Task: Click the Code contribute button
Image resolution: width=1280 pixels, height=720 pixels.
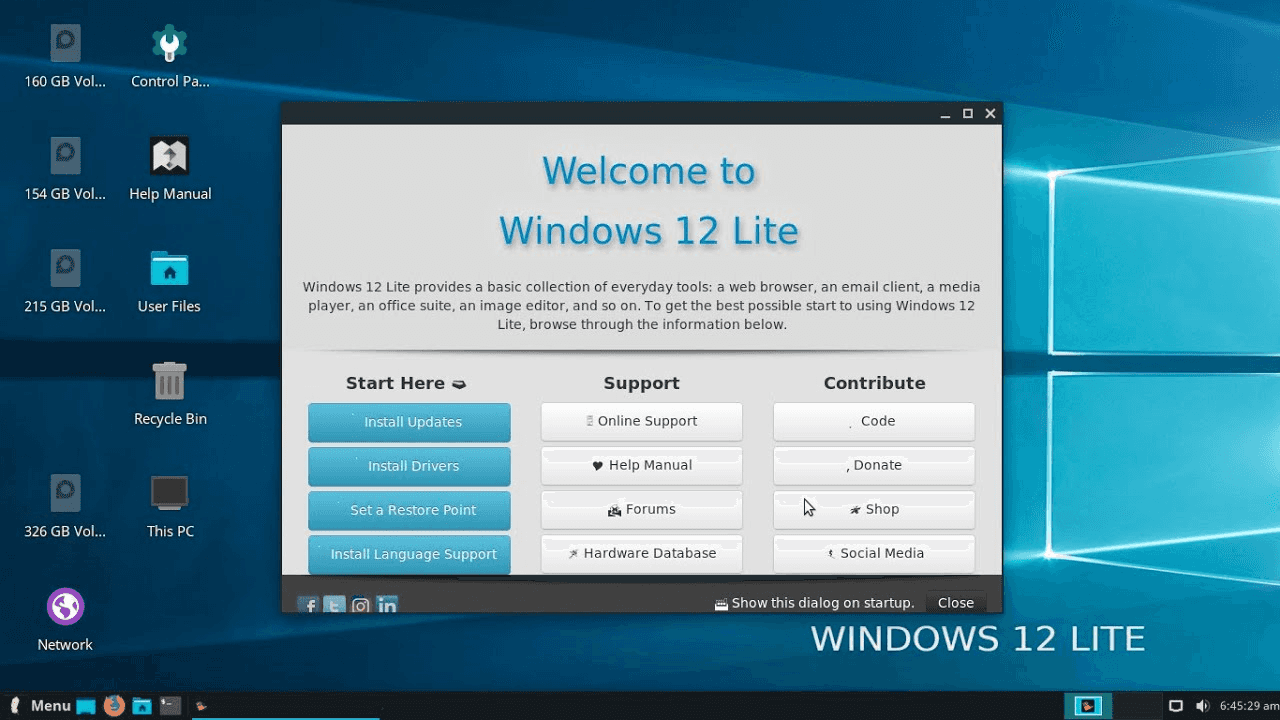Action: (x=874, y=421)
